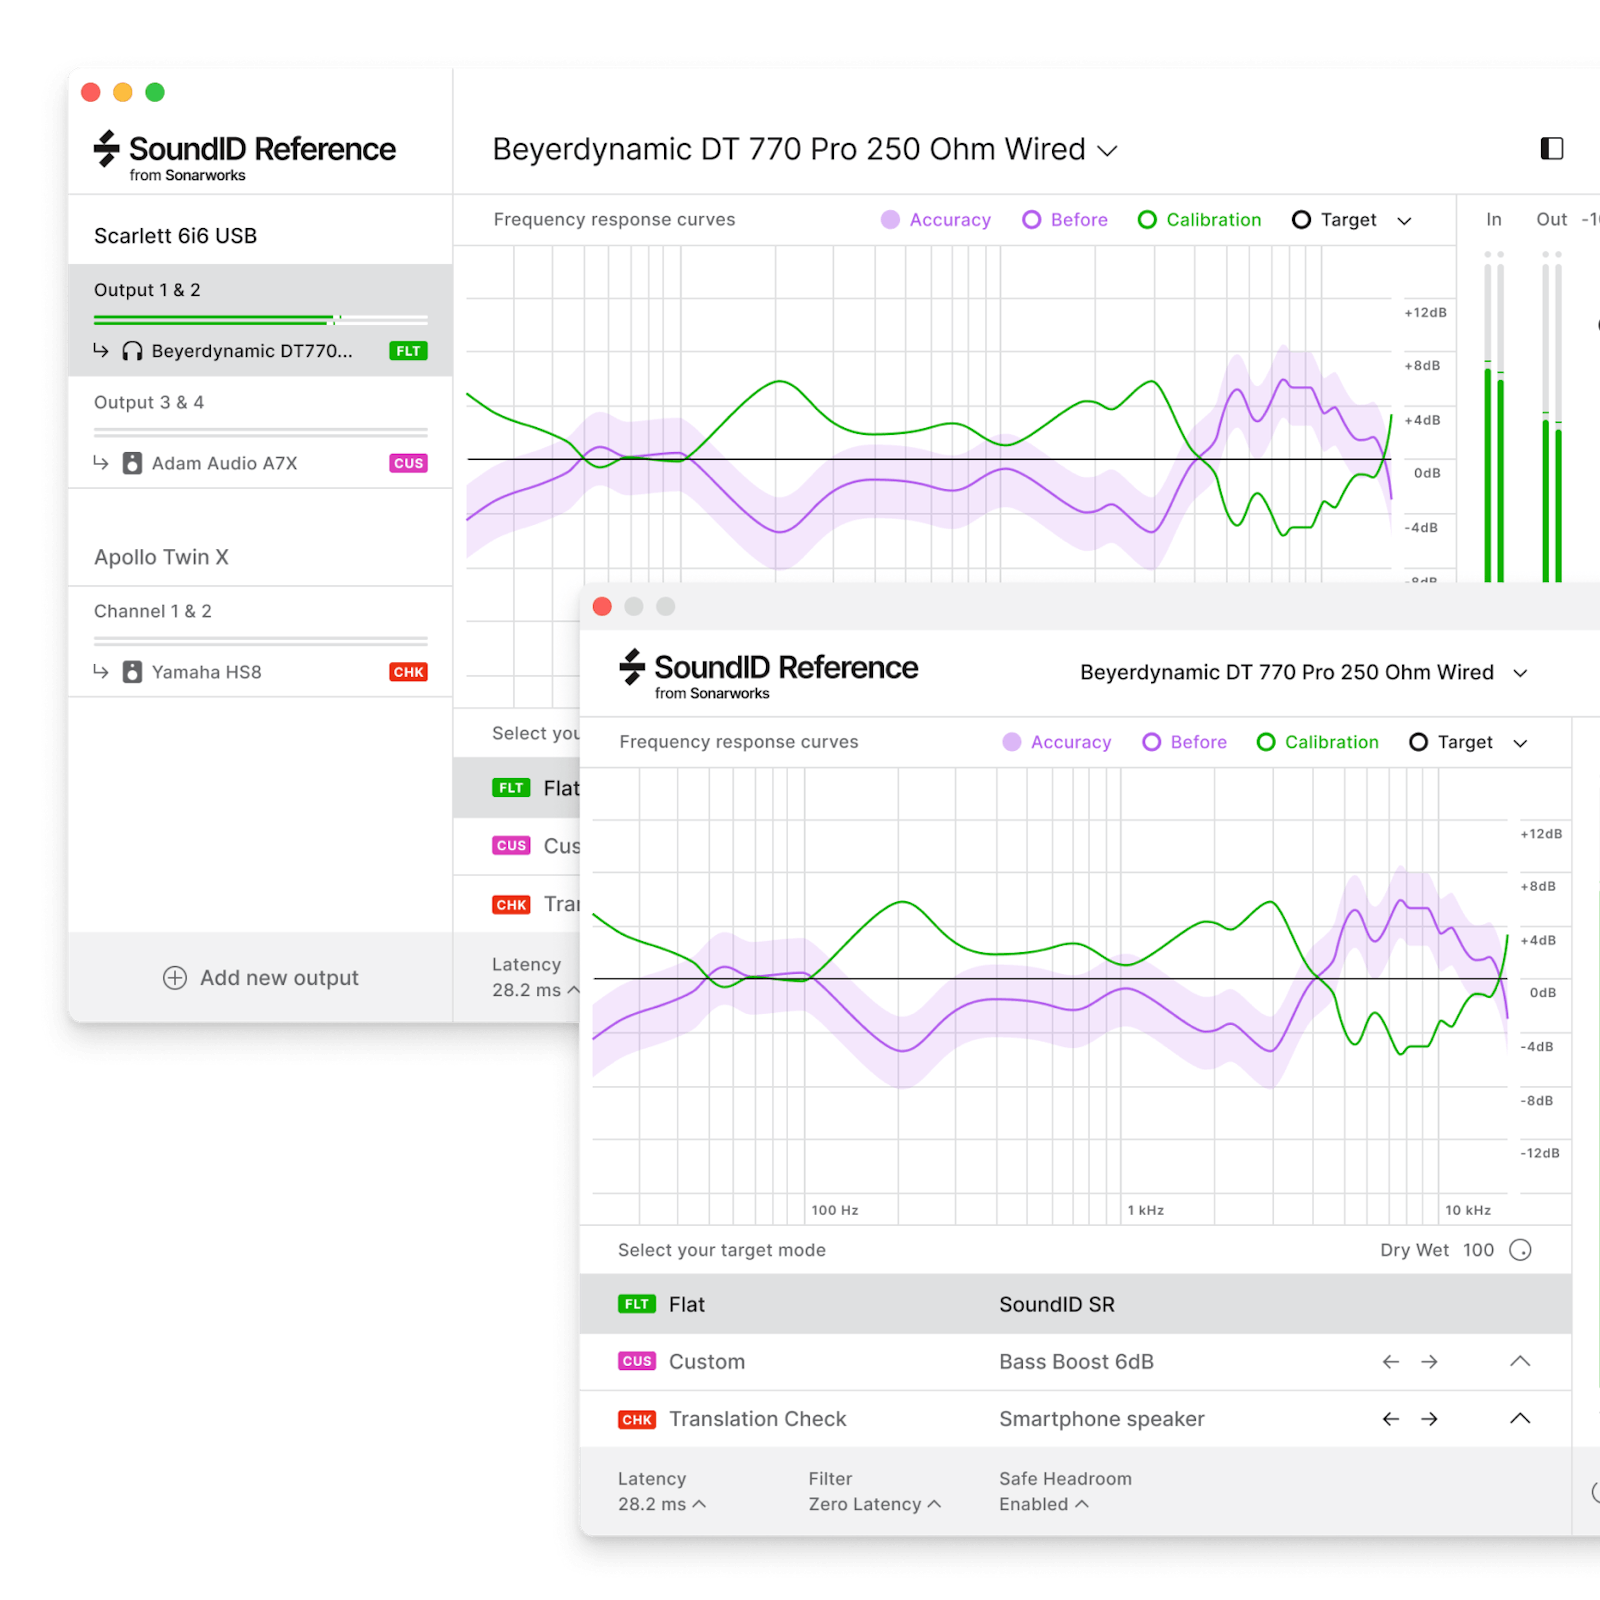Click right arrow for Custom Bass Boost preset
This screenshot has height=1600, width=1600.
(1429, 1362)
